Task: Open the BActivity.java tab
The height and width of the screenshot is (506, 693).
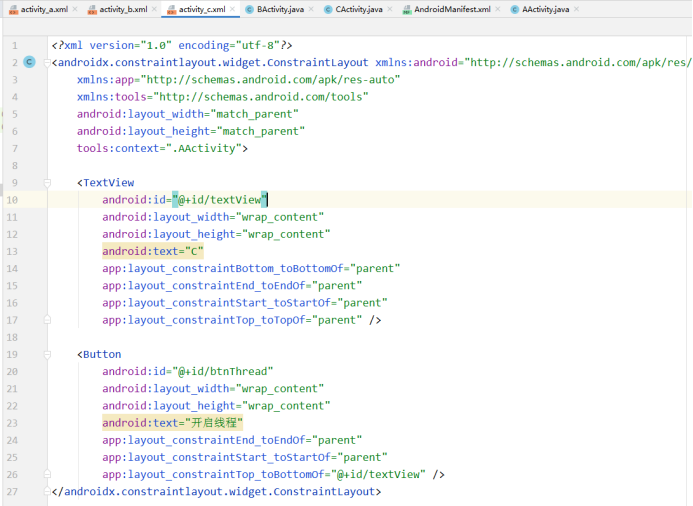Action: (x=280, y=9)
